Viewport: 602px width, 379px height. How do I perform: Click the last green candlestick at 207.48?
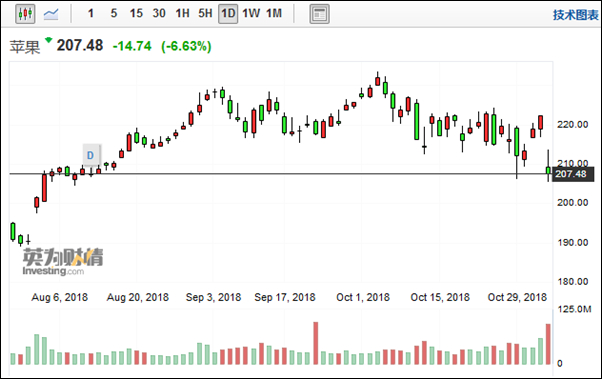tap(548, 170)
